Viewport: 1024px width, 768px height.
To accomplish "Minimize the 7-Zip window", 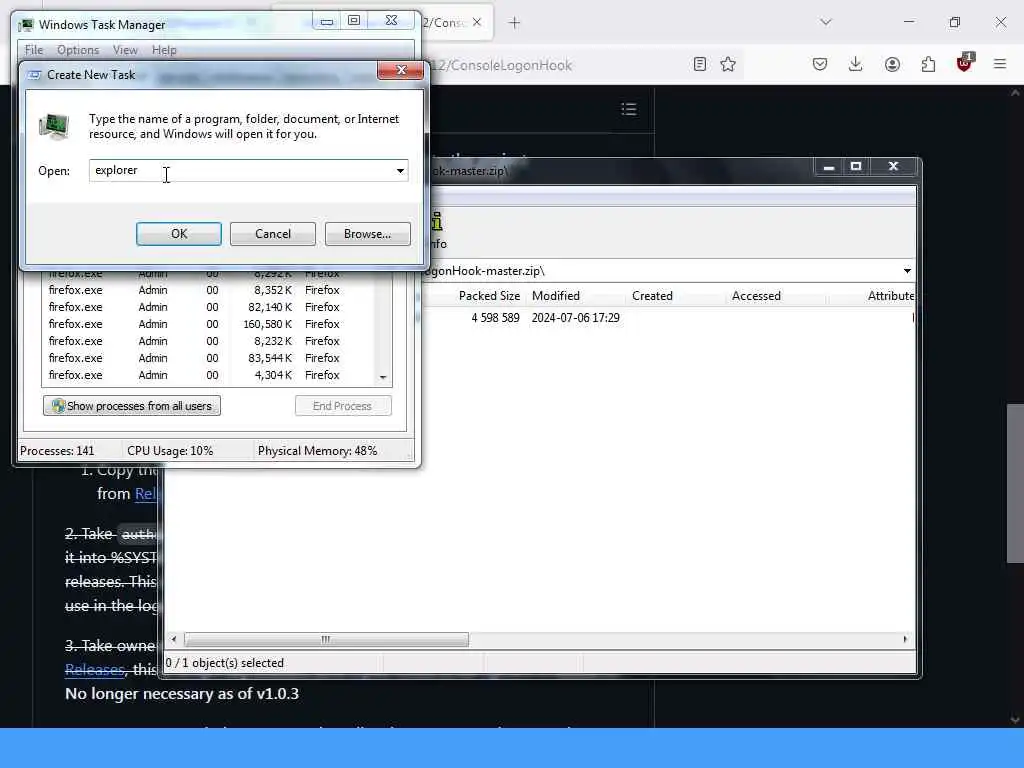I will click(829, 167).
